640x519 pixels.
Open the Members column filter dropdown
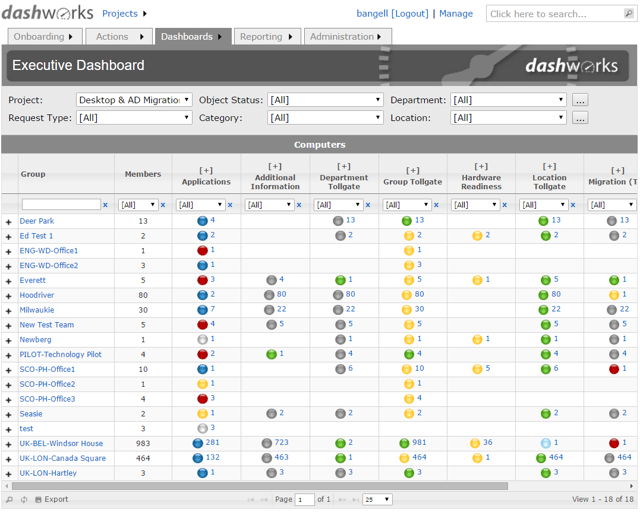pyautogui.click(x=138, y=205)
